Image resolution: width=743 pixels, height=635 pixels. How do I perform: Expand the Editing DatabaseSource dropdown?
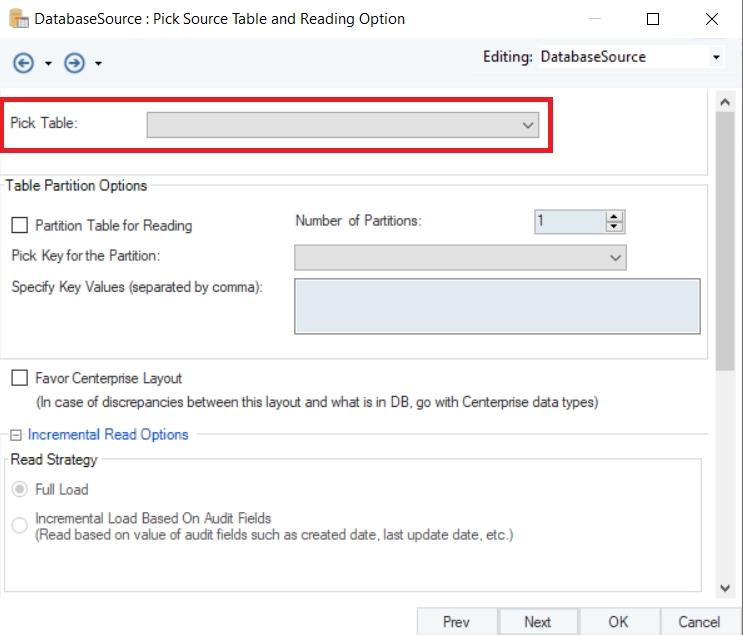pos(716,58)
